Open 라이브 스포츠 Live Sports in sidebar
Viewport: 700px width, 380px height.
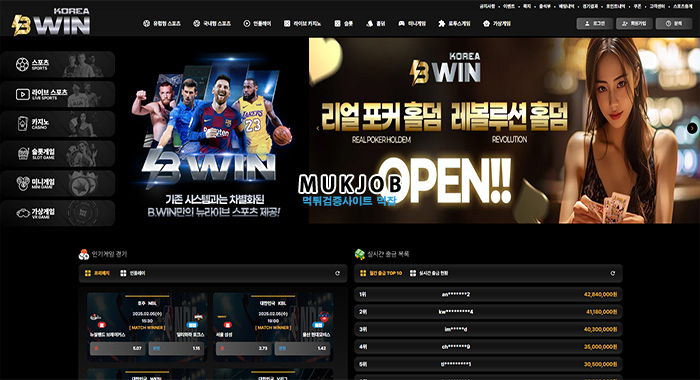click(x=58, y=94)
